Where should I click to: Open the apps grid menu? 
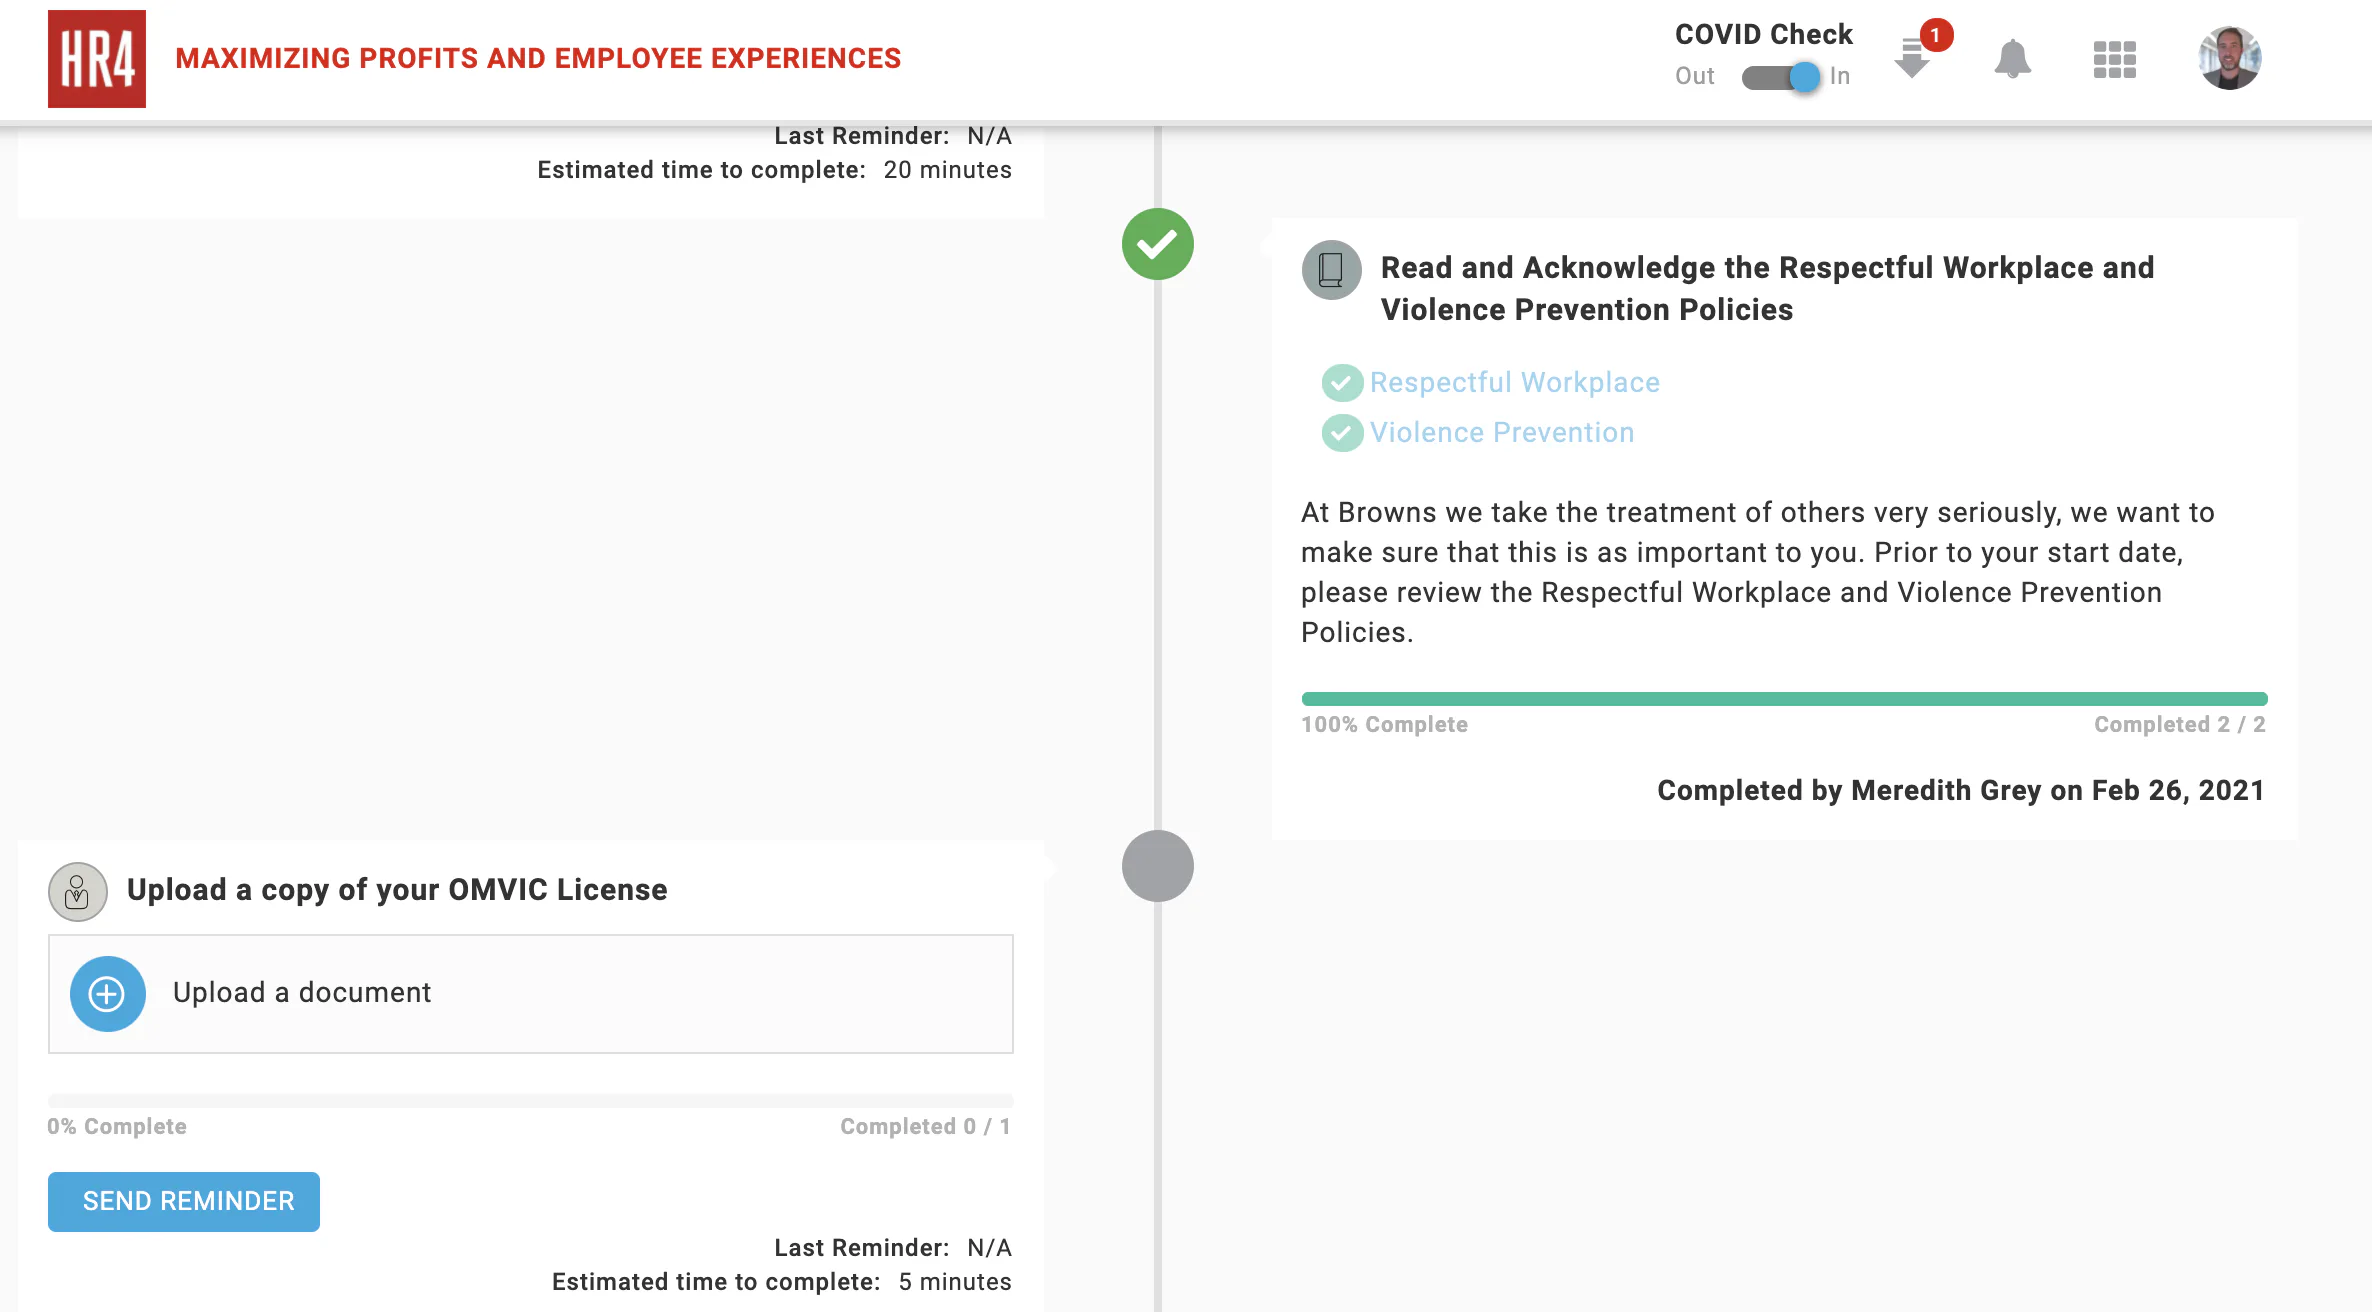pos(2114,60)
